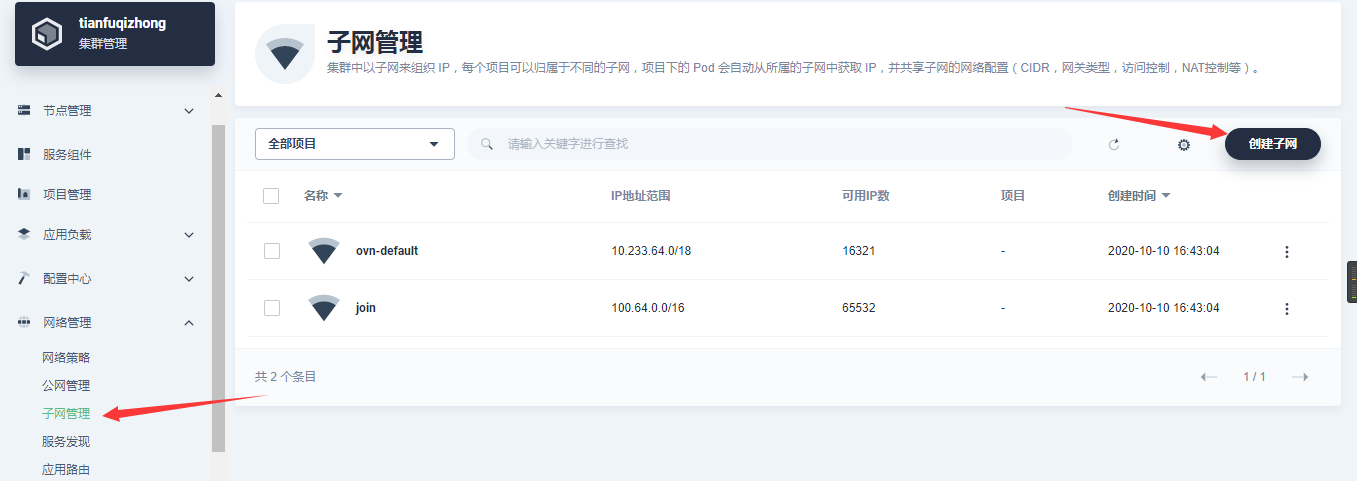1357x481 pixels.
Task: Click the ovn-default subnet icon
Action: tap(324, 251)
